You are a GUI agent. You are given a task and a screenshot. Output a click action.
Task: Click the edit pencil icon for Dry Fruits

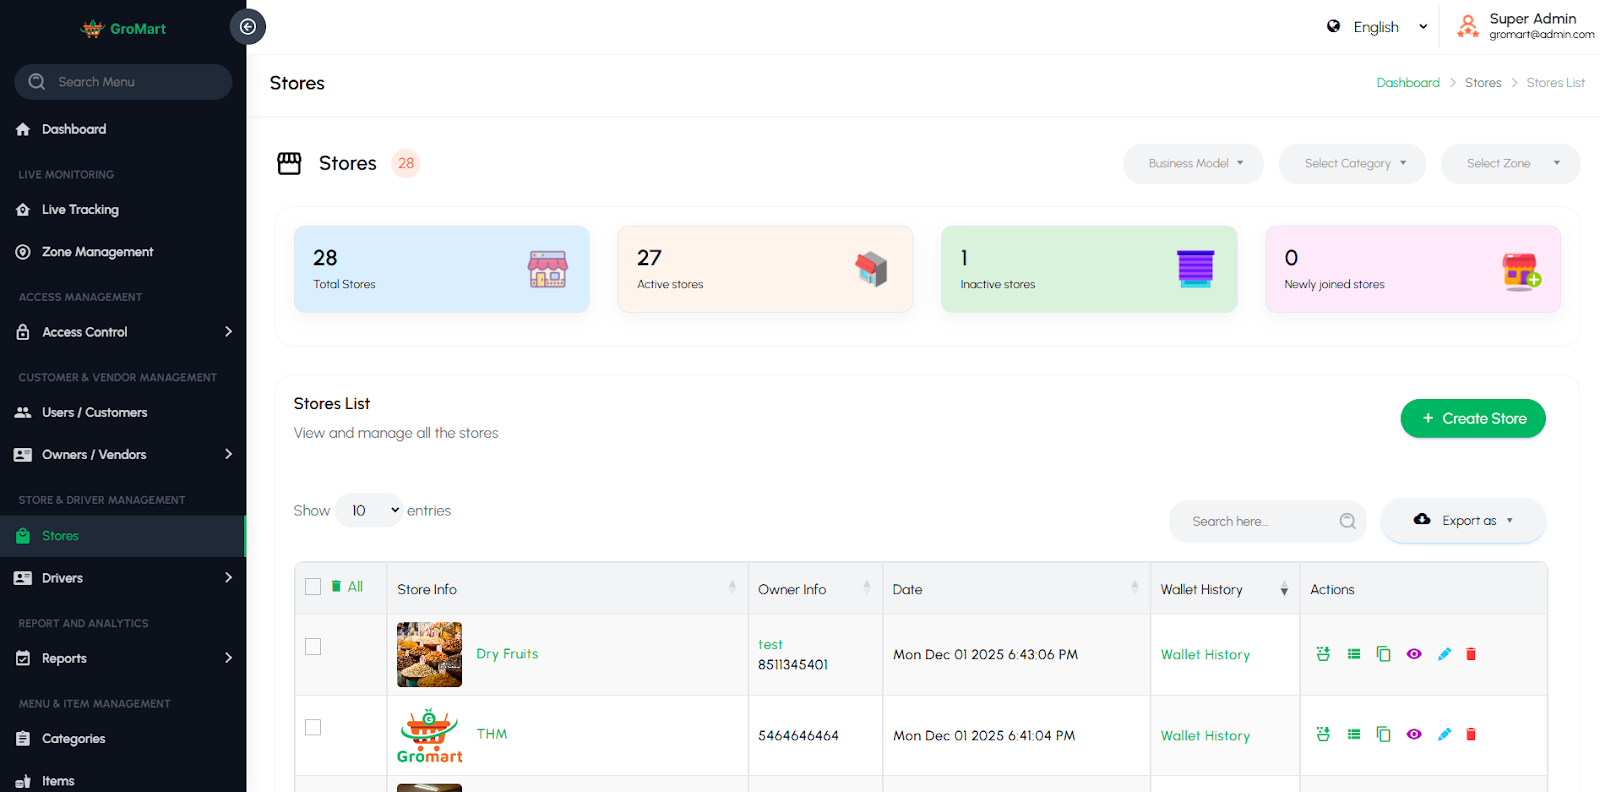(1444, 654)
